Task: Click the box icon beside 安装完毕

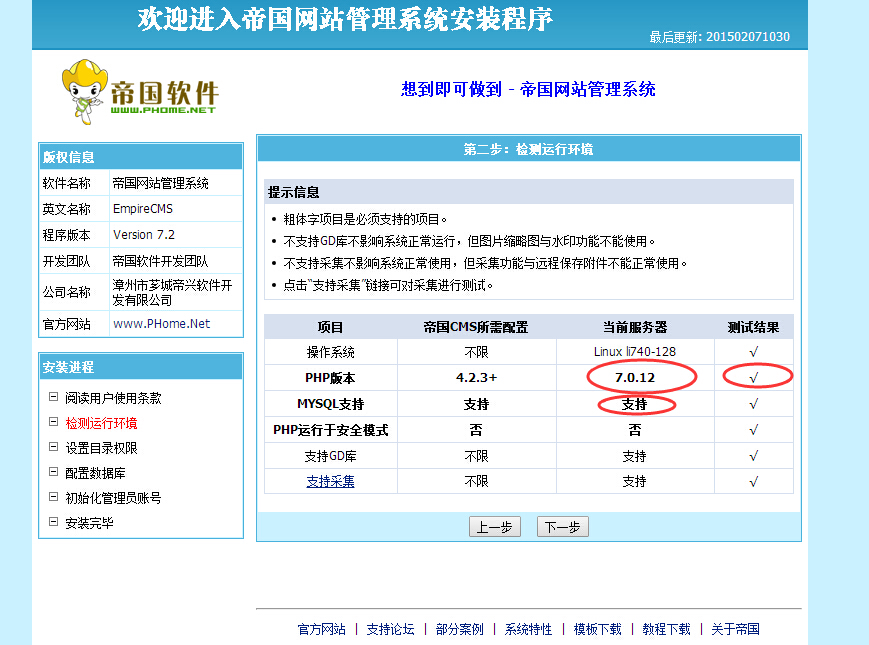Action: pyautogui.click(x=53, y=521)
